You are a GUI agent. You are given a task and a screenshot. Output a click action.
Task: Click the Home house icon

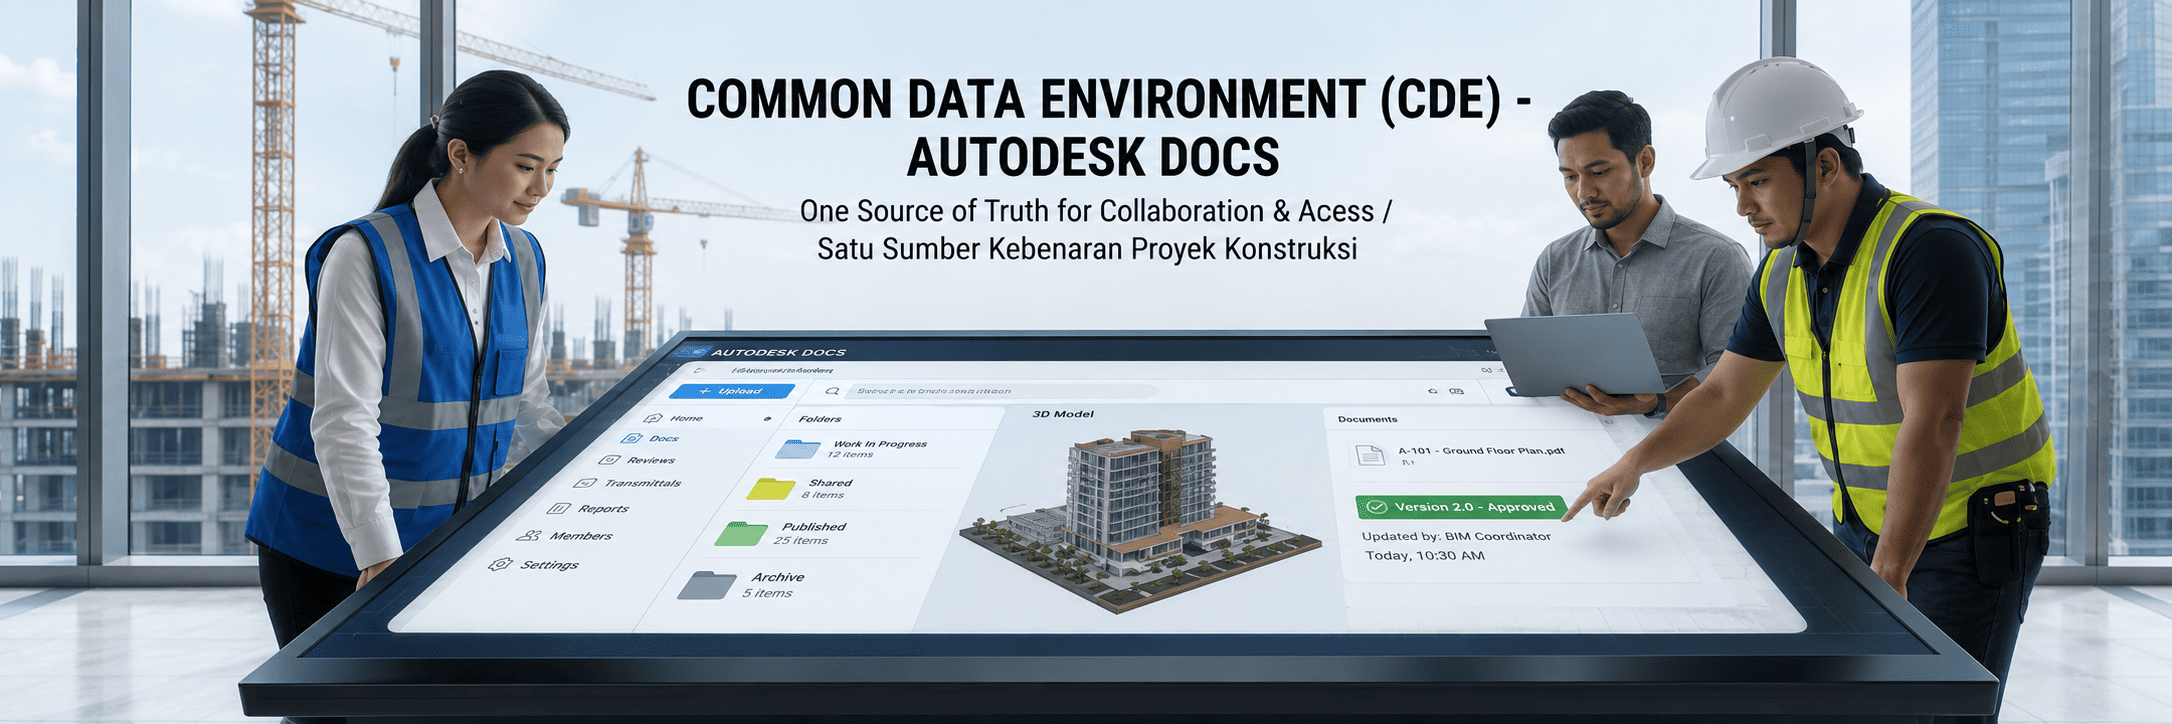pyautogui.click(x=653, y=418)
